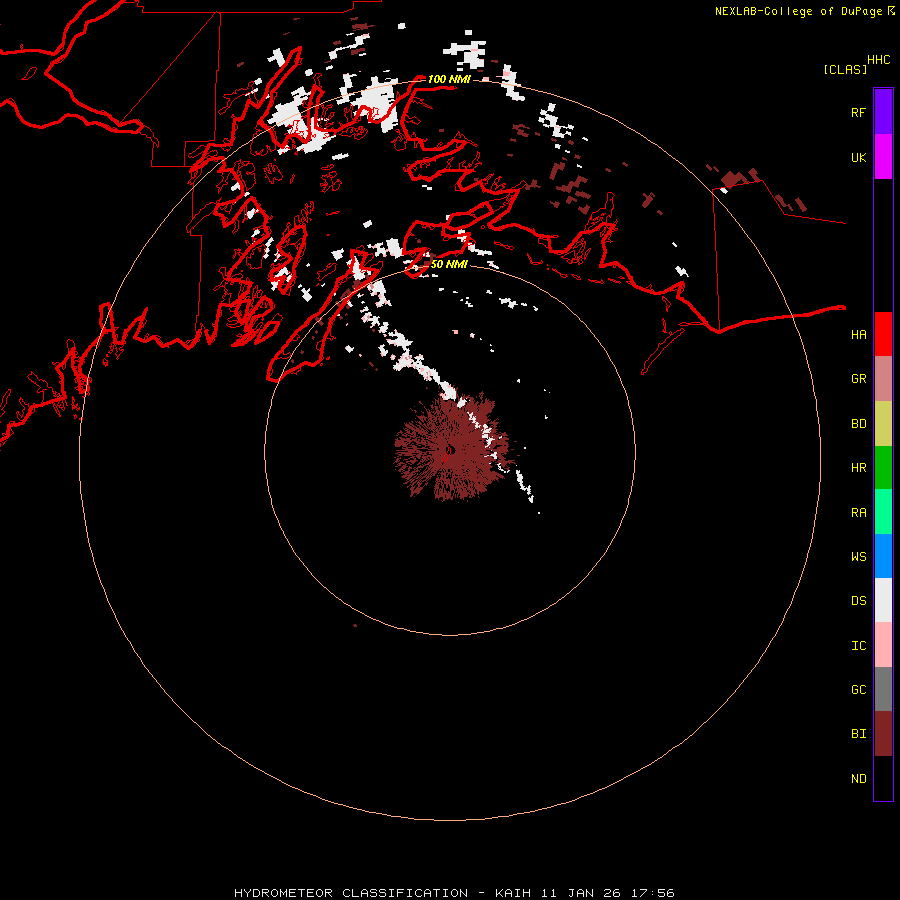Click the WS legend label
The height and width of the screenshot is (900, 900).
858,556
